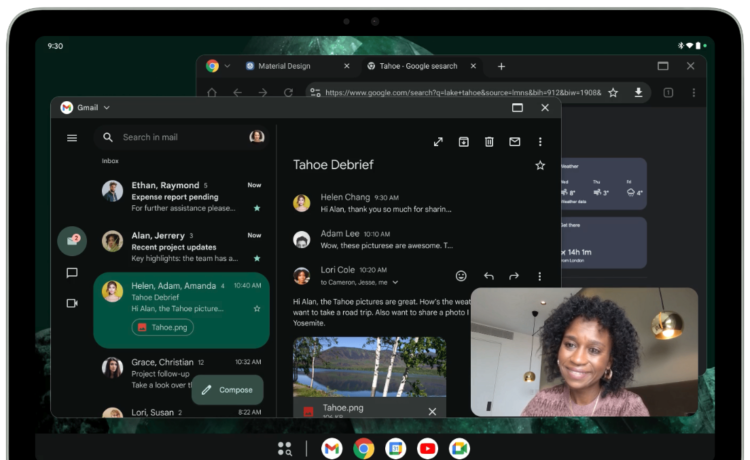Switch to the Material Design tab in Chrome
This screenshot has height=460, width=750.
point(284,66)
